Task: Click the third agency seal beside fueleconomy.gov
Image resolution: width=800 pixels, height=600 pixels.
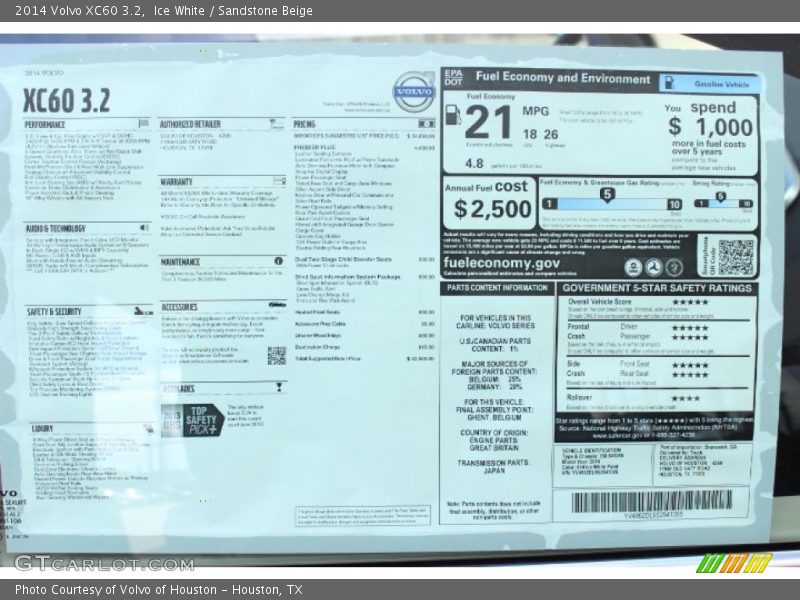Action: [674, 267]
